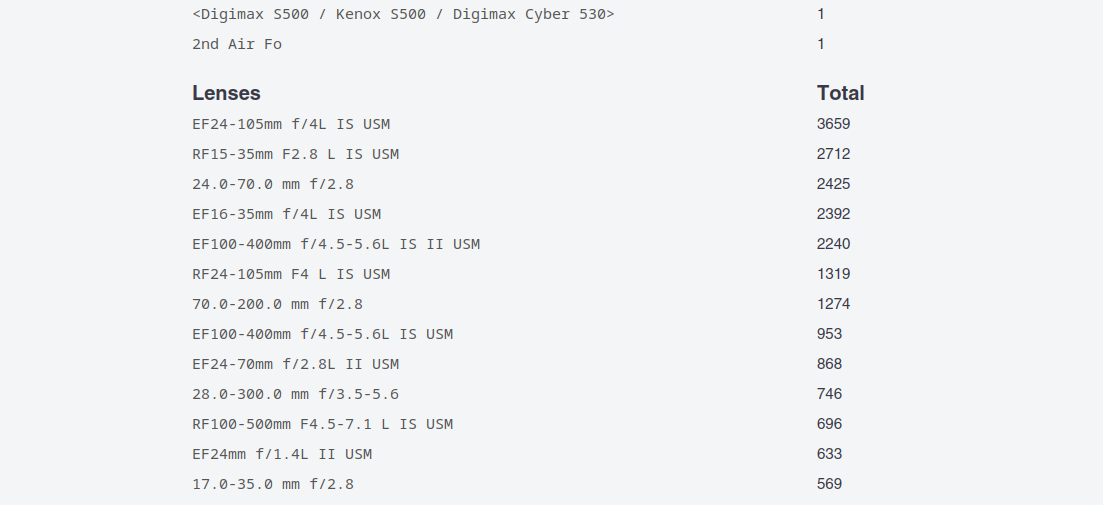Select EF100-400mm f/4.5-5.6L IS II USM

pyautogui.click(x=336, y=244)
